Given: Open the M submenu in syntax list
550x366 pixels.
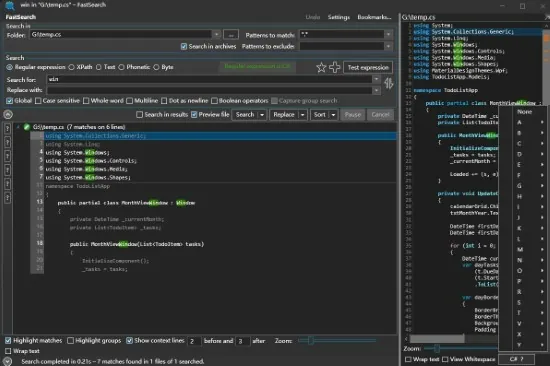Looking at the screenshot, I should (x=524, y=249).
